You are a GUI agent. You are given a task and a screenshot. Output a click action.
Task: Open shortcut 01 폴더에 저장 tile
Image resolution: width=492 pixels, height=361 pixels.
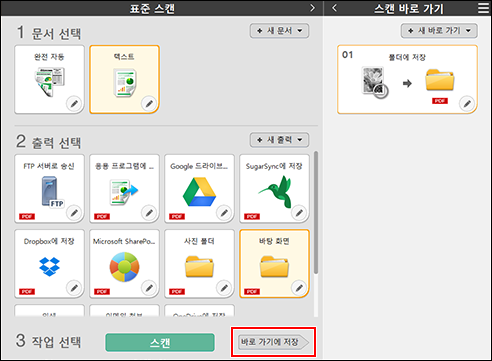pyautogui.click(x=407, y=79)
